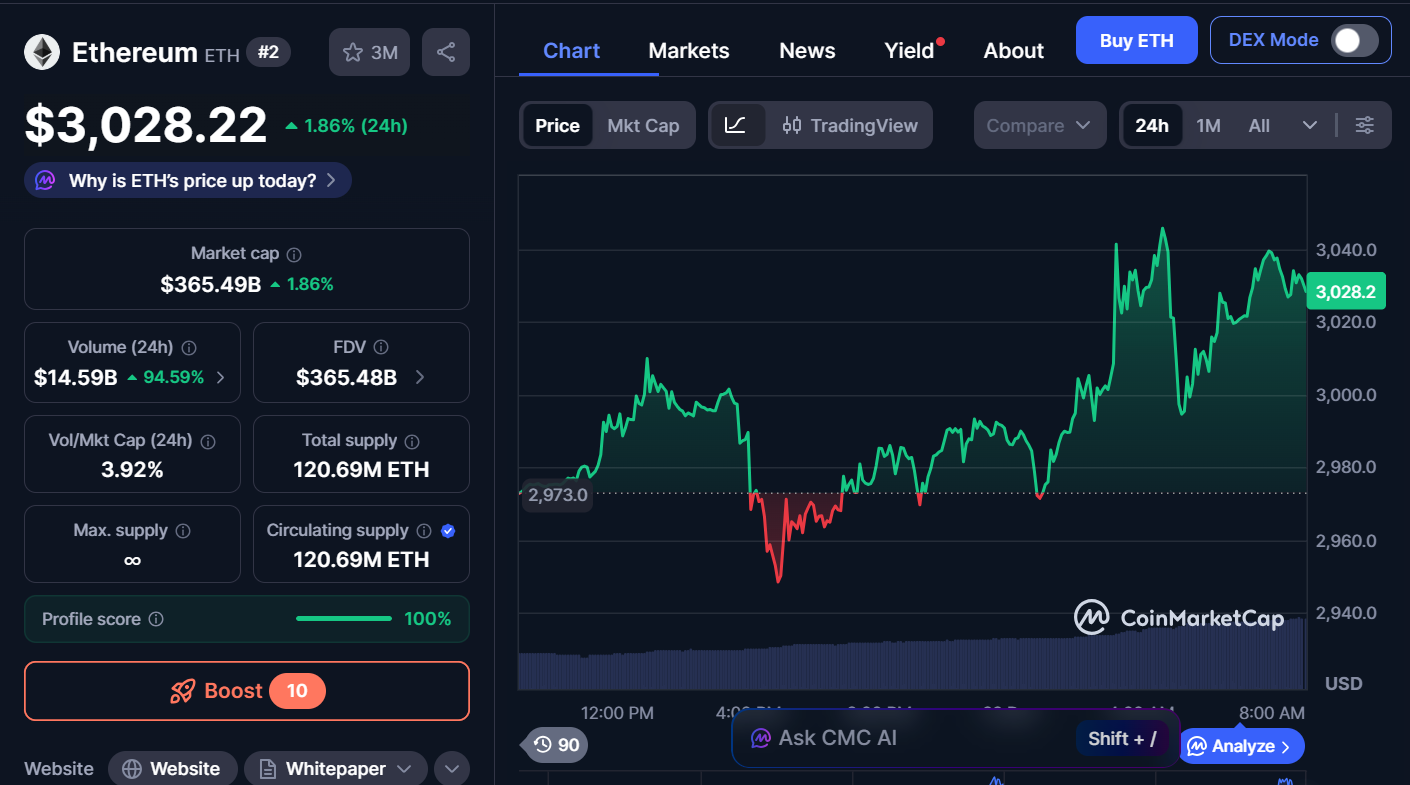Click the Buy ETH button

(x=1136, y=40)
